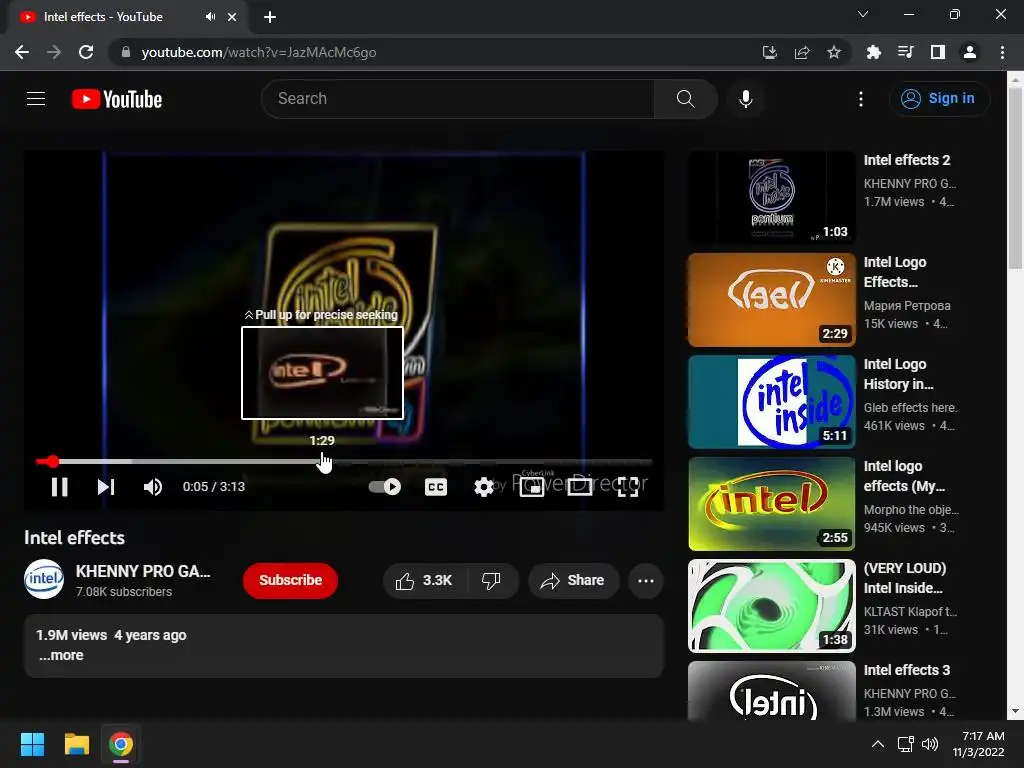Share this page from address bar
This screenshot has width=1024, height=768.
(x=802, y=52)
